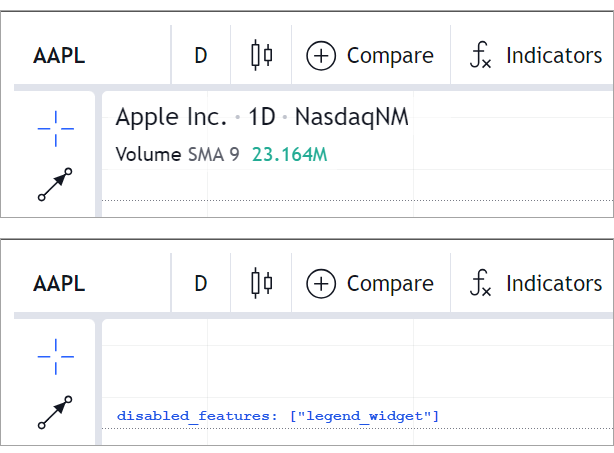Click the Volume SMA 9 legend entry
The height and width of the screenshot is (453, 614).
click(178, 155)
